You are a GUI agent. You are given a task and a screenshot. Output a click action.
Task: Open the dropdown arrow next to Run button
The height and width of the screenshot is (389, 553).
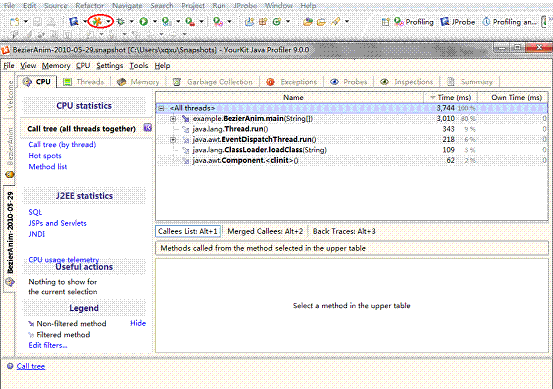point(154,22)
